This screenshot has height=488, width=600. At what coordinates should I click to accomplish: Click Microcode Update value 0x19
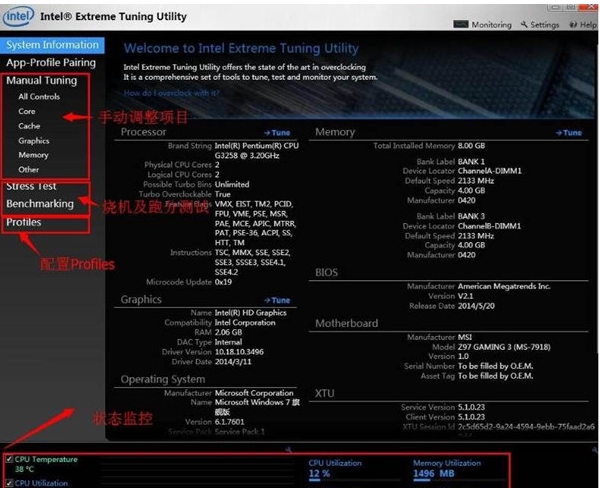pos(223,282)
